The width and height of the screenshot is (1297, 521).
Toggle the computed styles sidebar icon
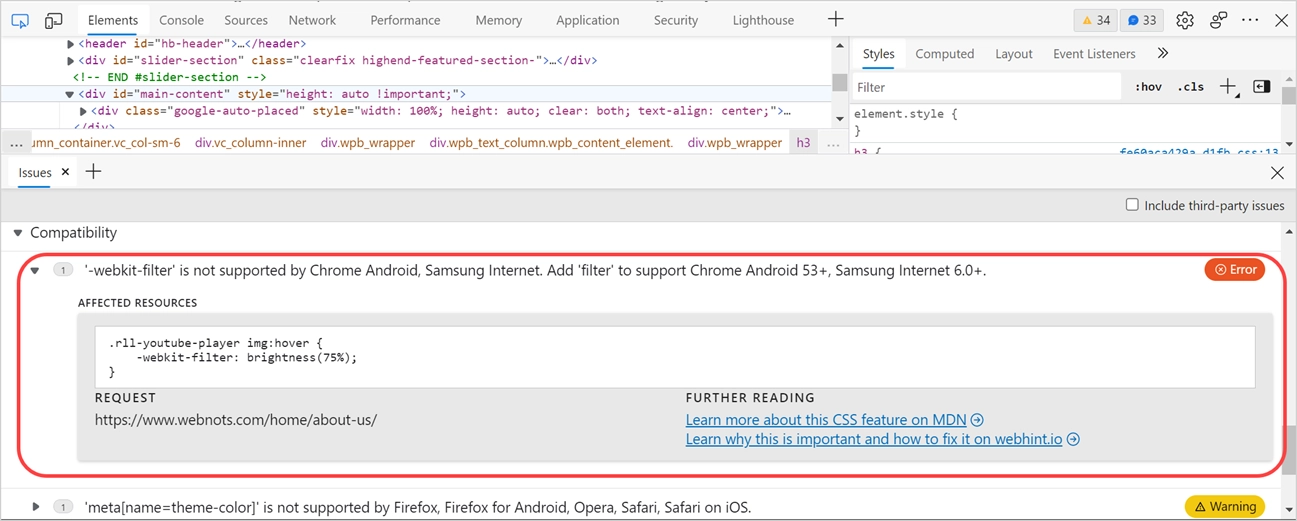[x=1261, y=87]
